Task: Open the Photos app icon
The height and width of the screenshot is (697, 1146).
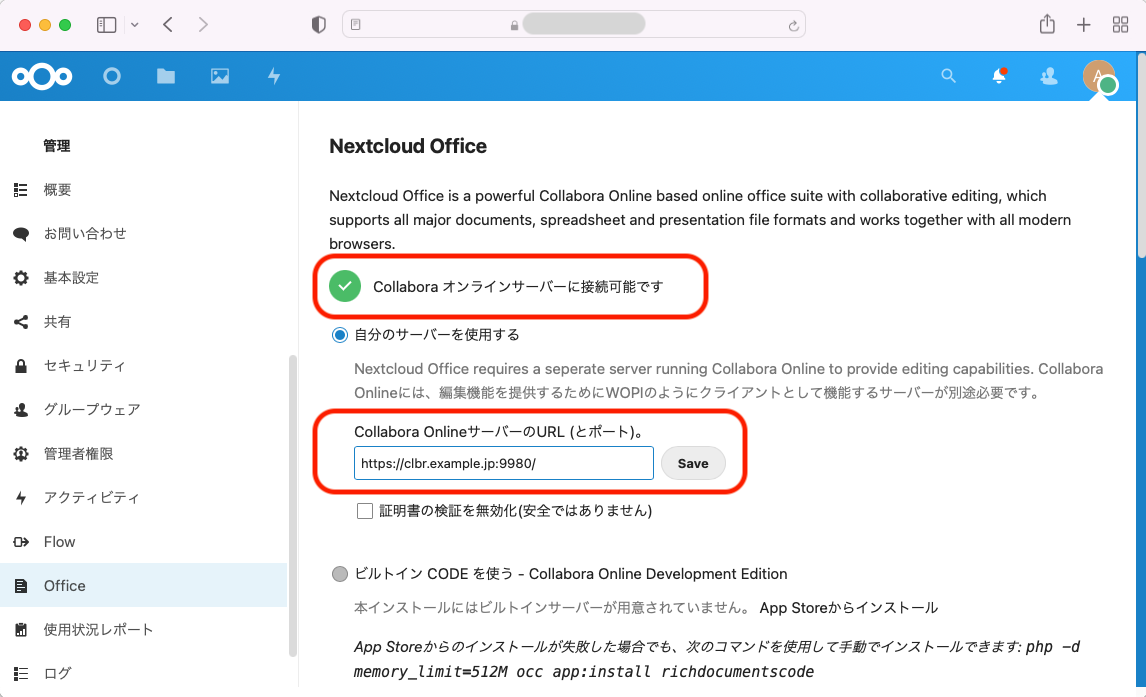Action: (220, 76)
